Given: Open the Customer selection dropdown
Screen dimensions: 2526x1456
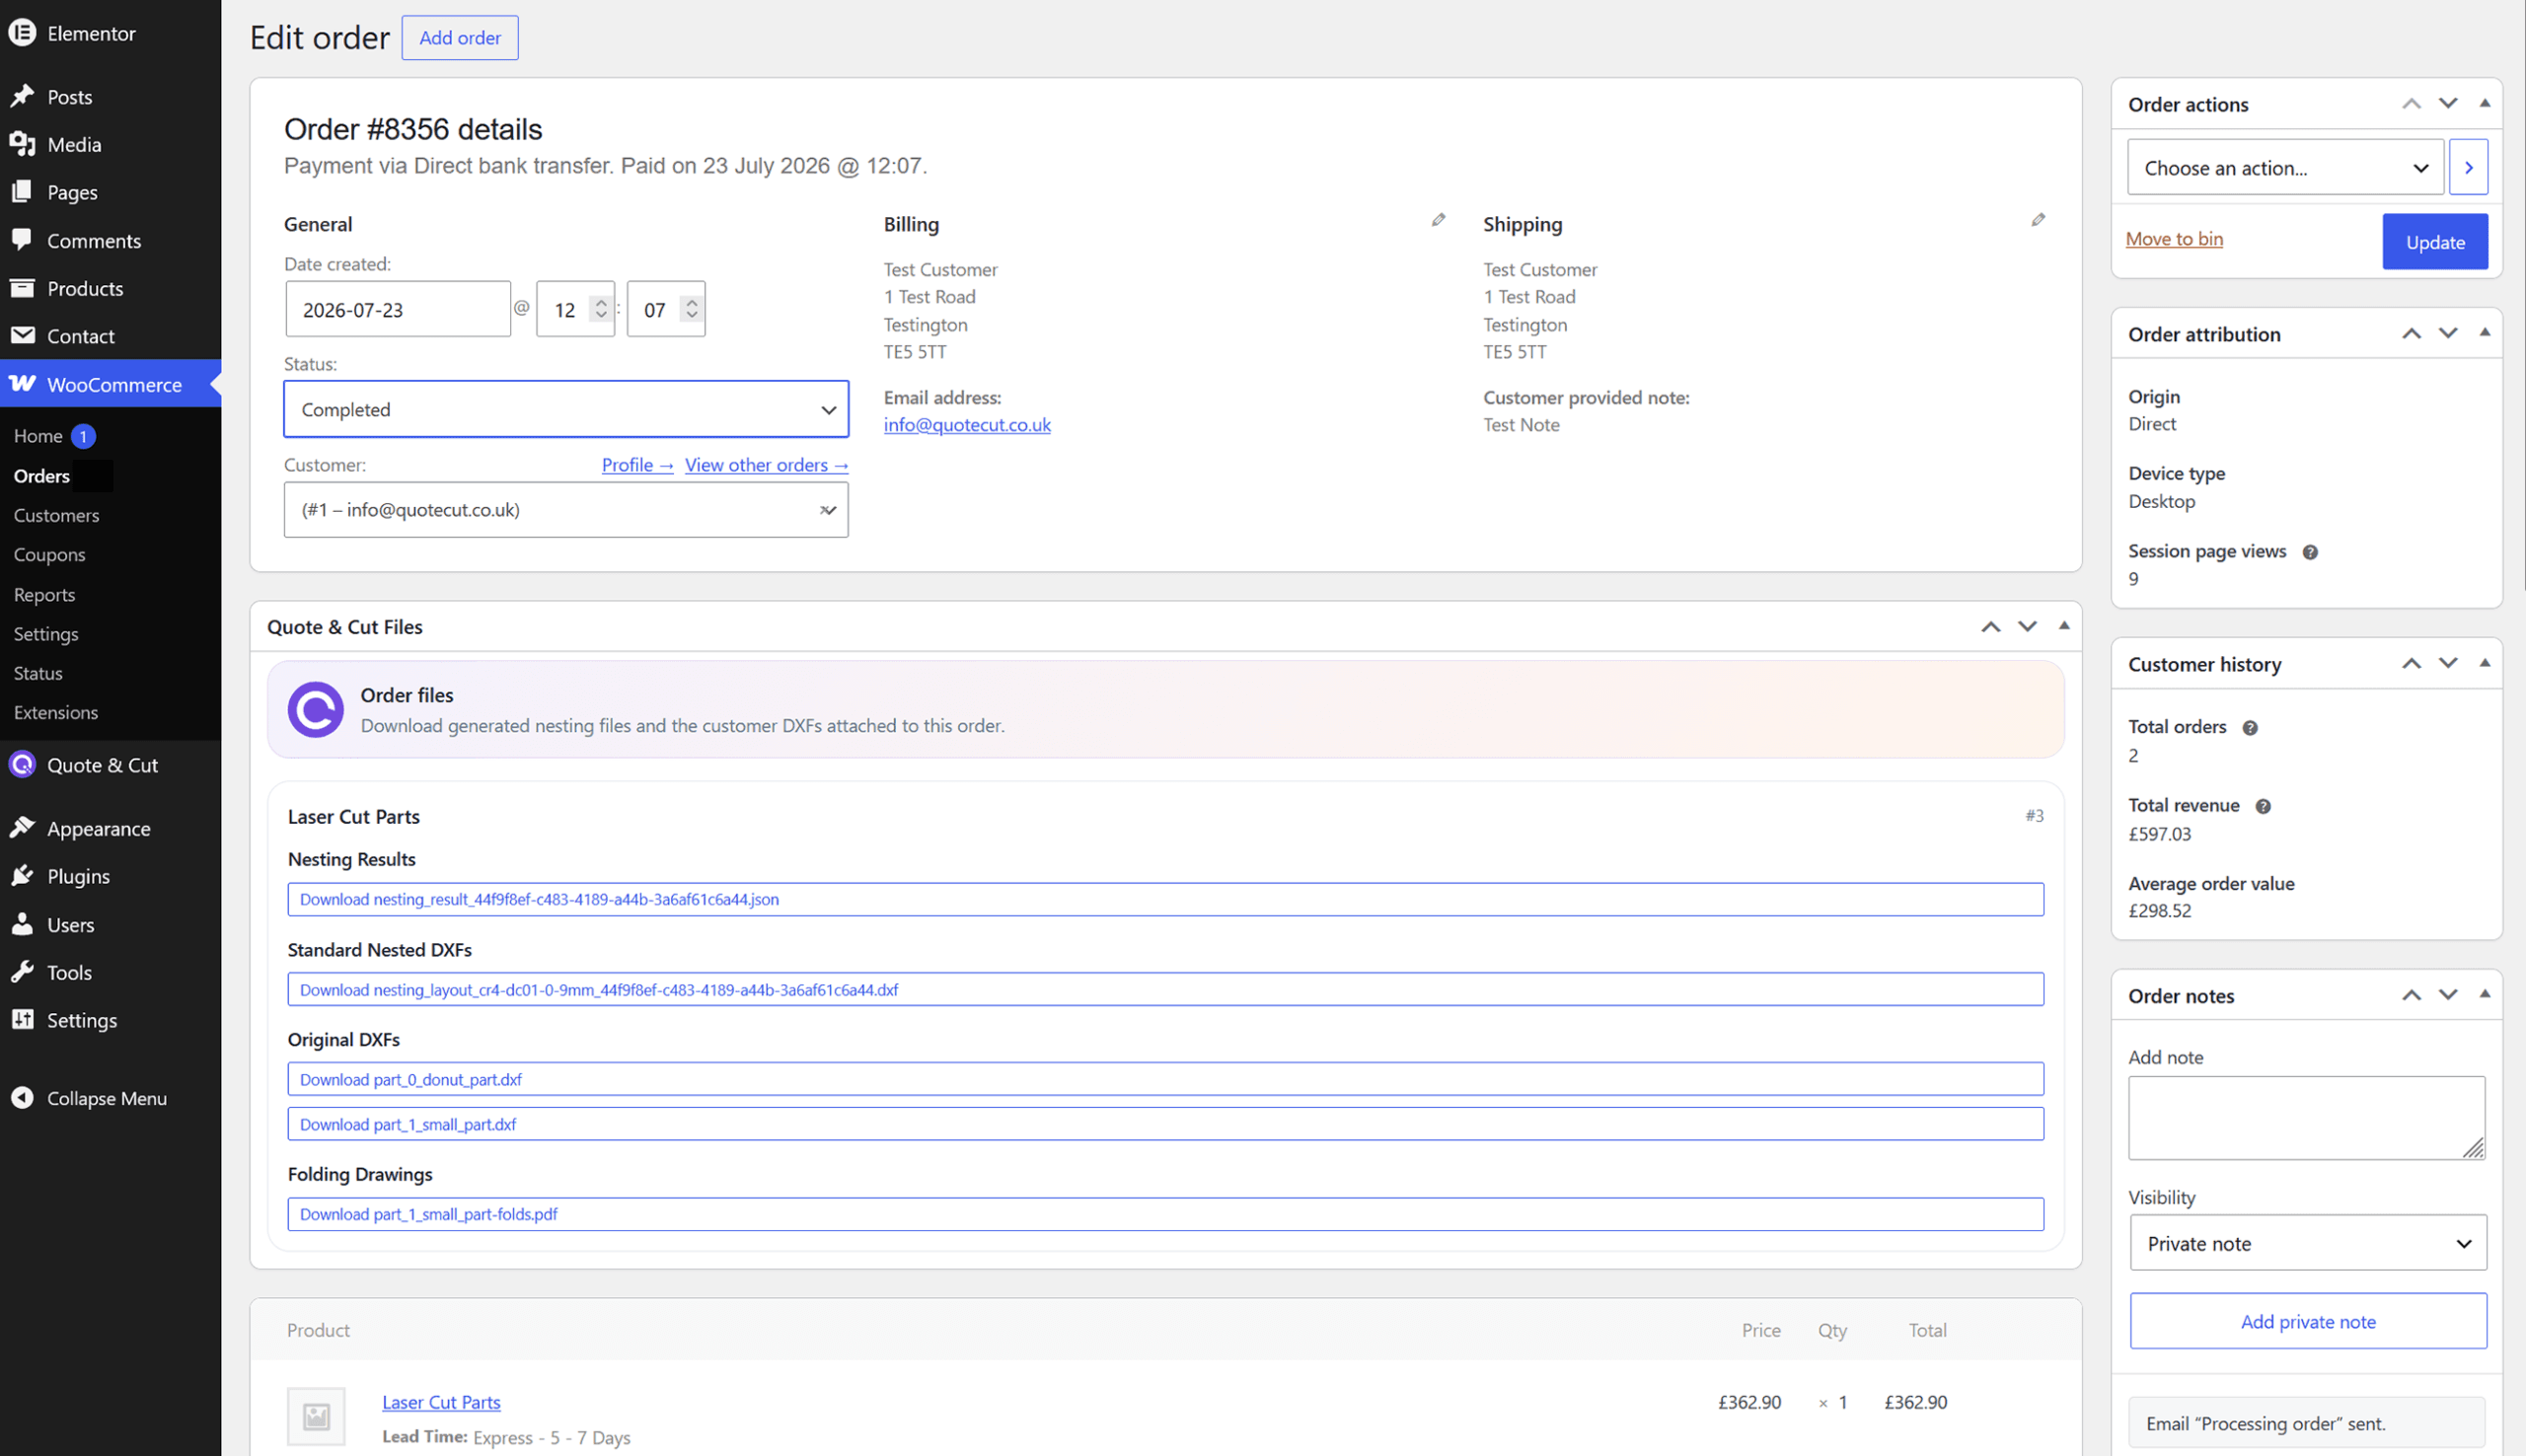Looking at the screenshot, I should click(x=566, y=510).
